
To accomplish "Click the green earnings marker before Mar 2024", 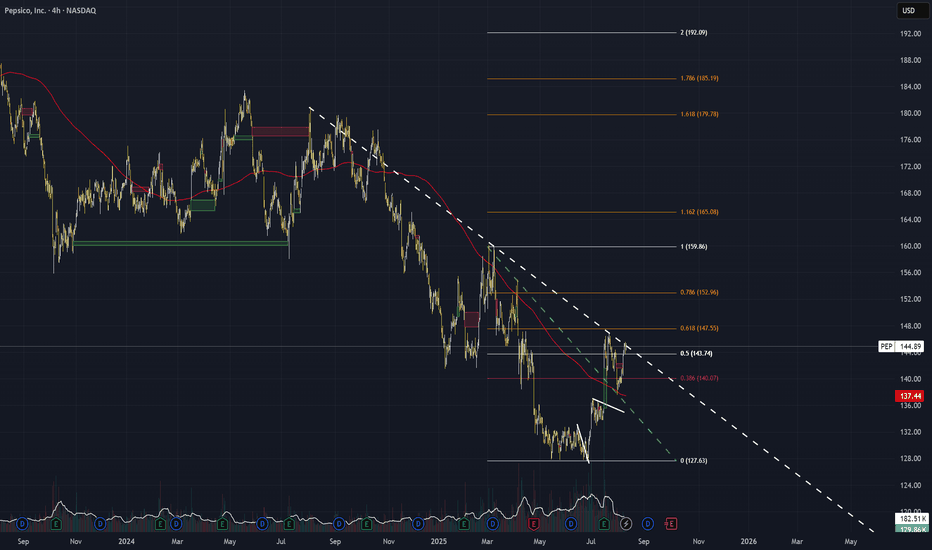I will click(x=160, y=524).
